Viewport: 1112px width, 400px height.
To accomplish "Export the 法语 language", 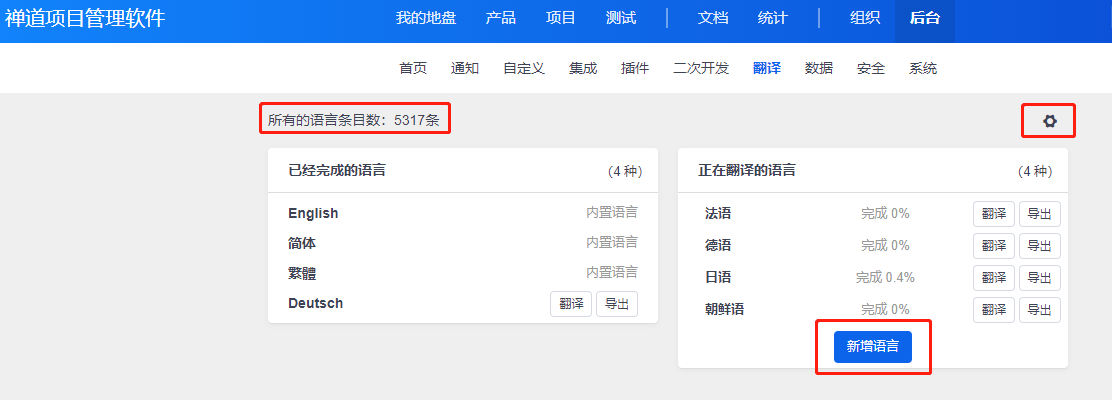I will 1040,213.
